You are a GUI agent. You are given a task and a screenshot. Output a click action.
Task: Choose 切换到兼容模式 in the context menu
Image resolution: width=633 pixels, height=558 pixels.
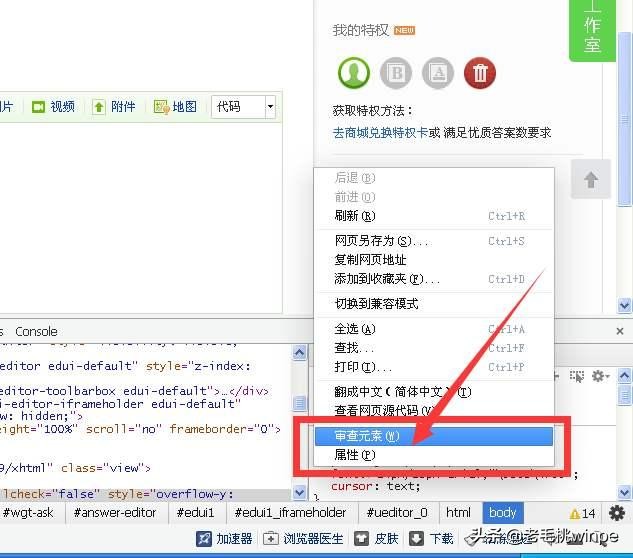[433, 304]
